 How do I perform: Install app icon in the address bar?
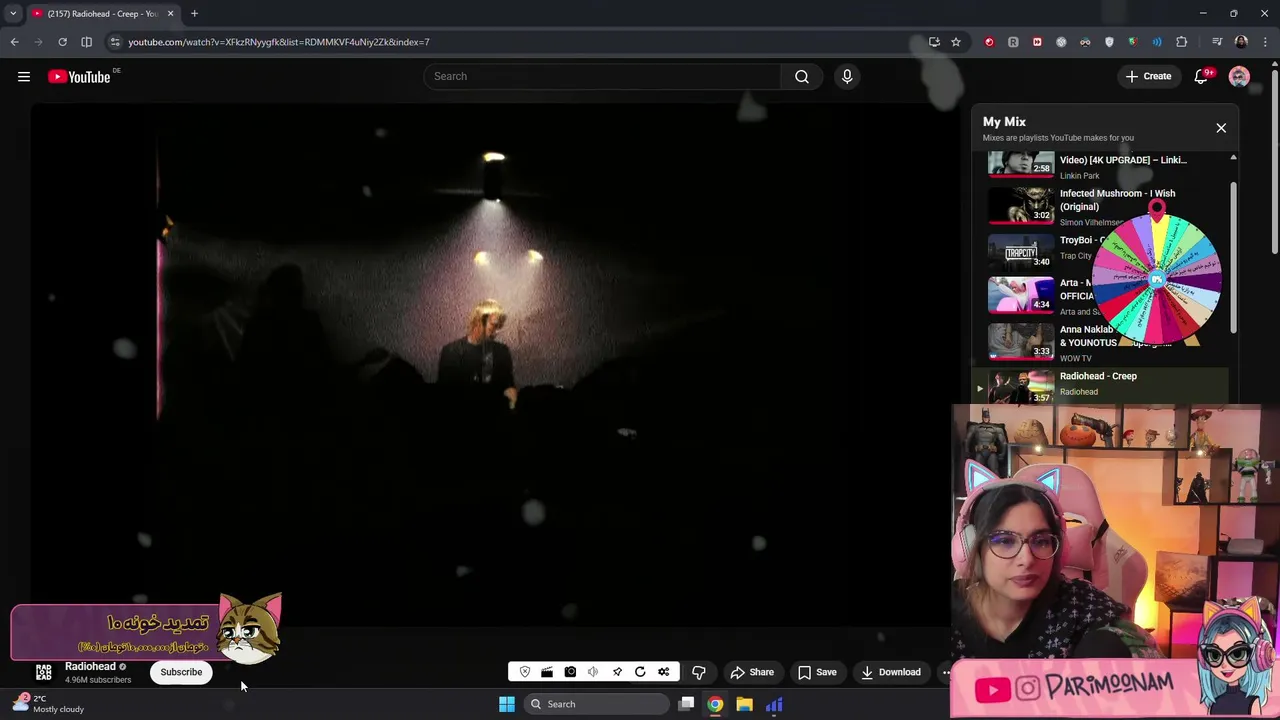(934, 42)
